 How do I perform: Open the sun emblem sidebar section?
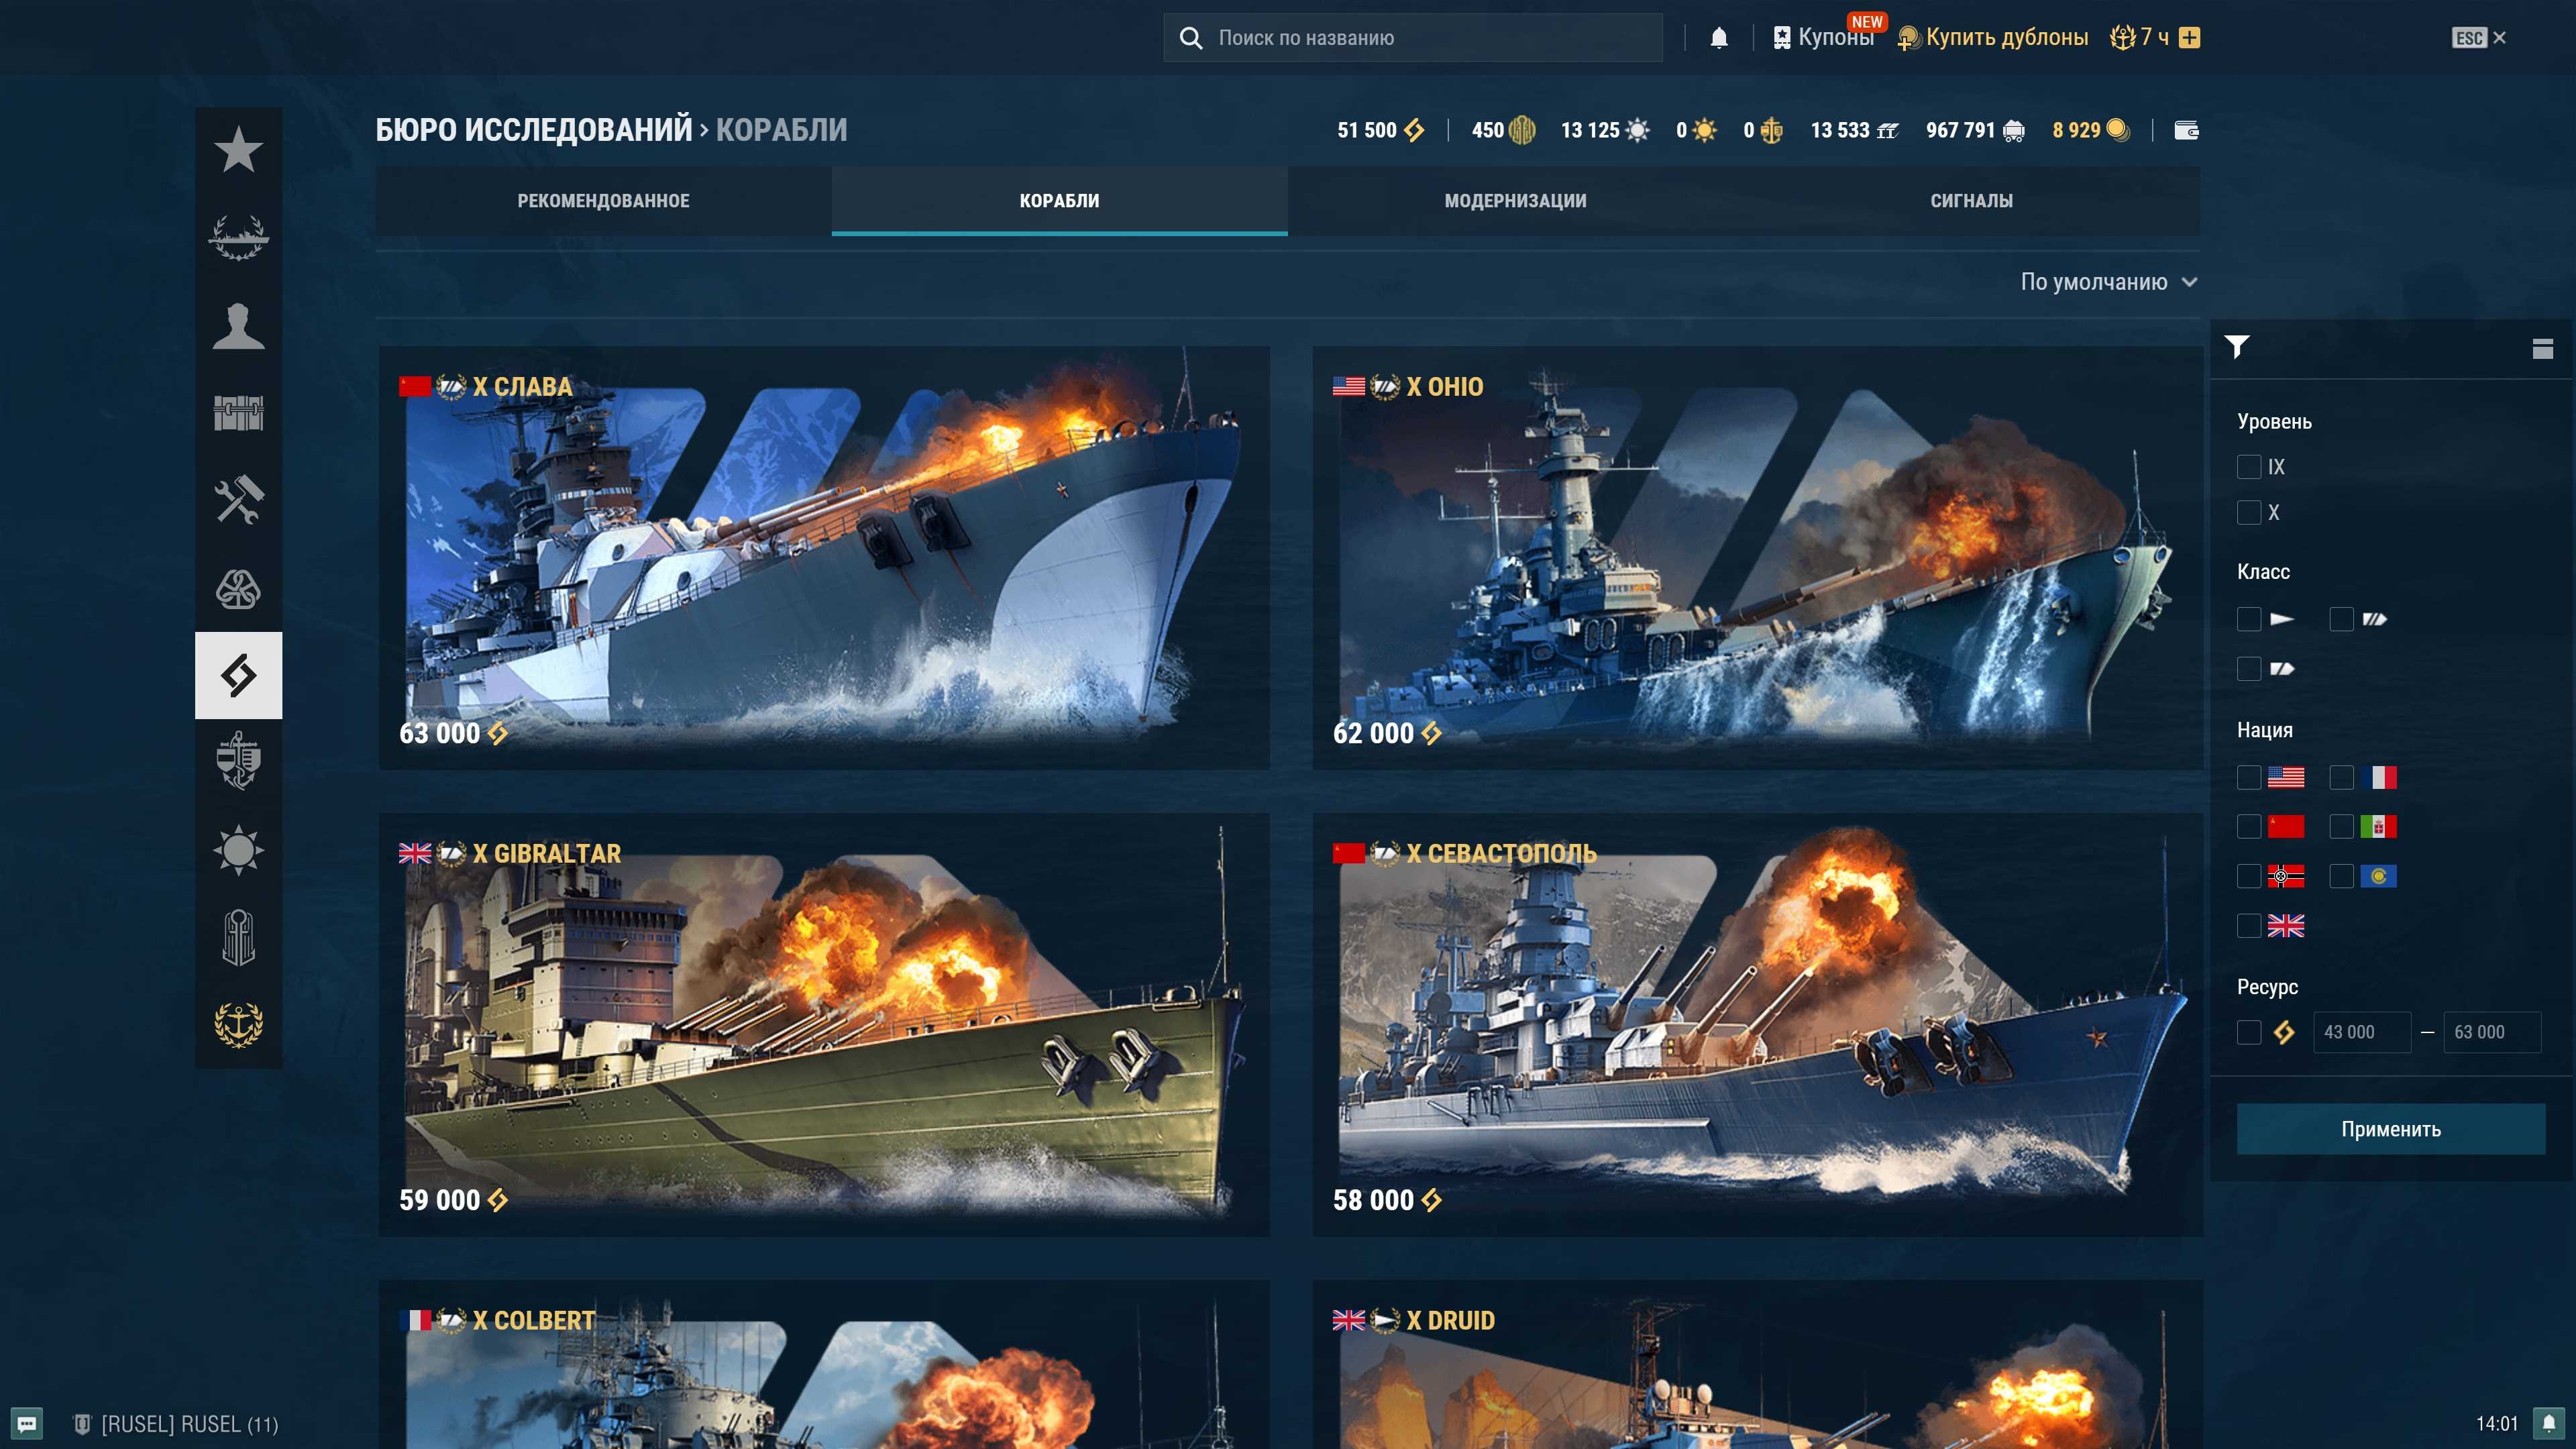[x=238, y=850]
